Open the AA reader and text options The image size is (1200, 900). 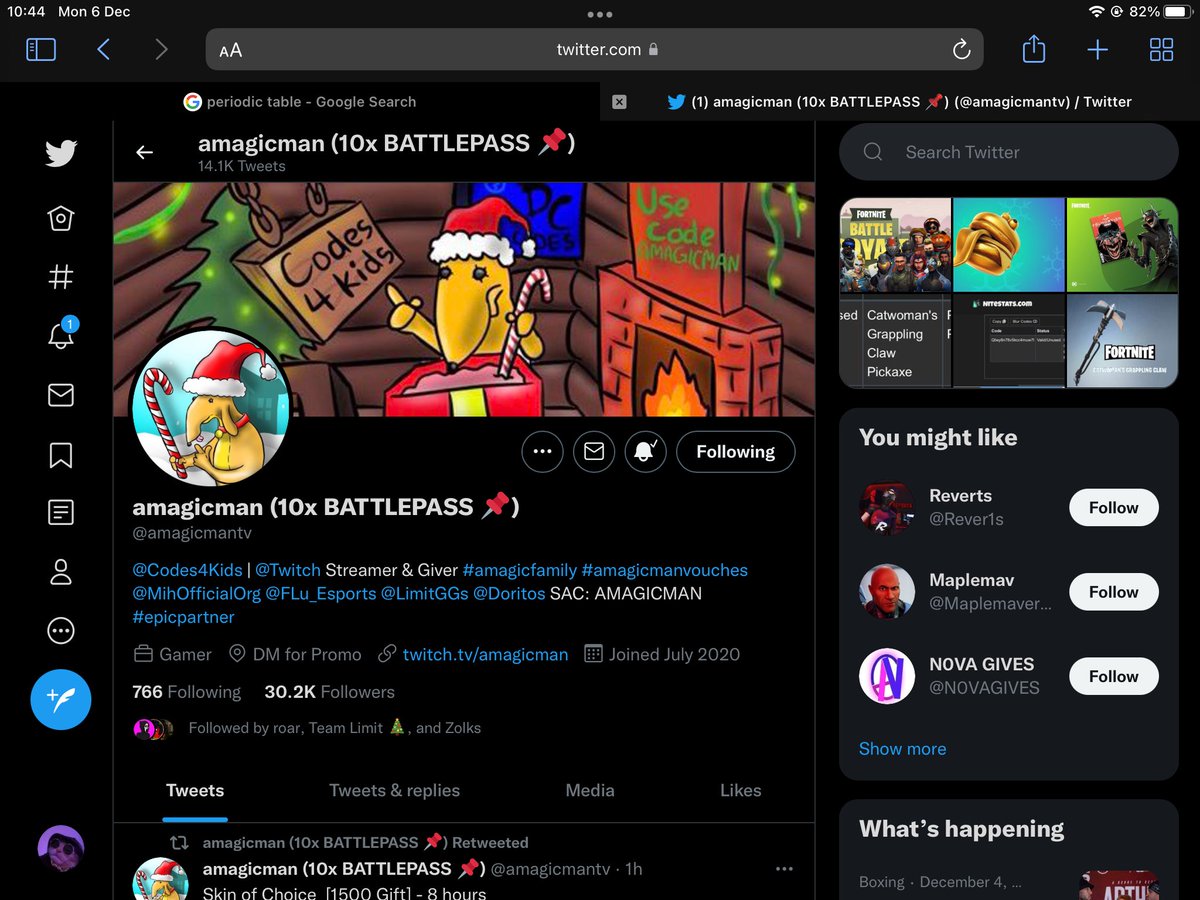(x=231, y=50)
